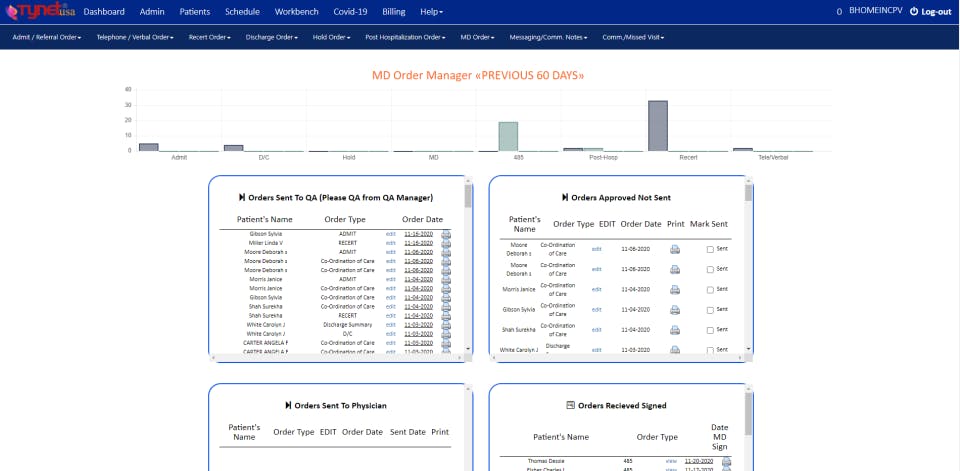The image size is (960, 471).
Task: Open the 11-16-2020 date of Gibson Sylvia's ADMIT order
Action: [x=418, y=234]
